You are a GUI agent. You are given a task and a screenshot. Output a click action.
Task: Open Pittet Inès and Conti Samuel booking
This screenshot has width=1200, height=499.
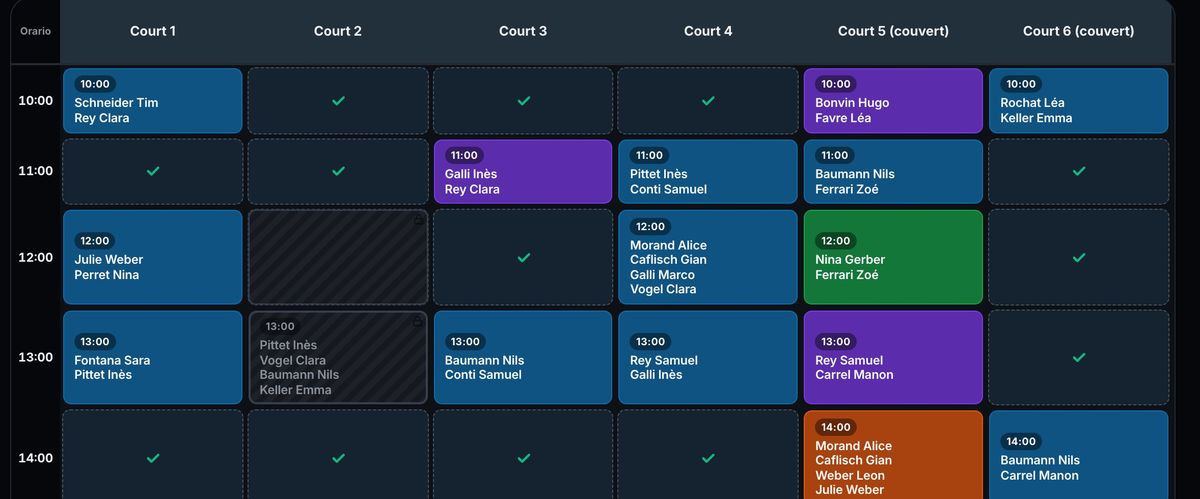[x=708, y=171]
